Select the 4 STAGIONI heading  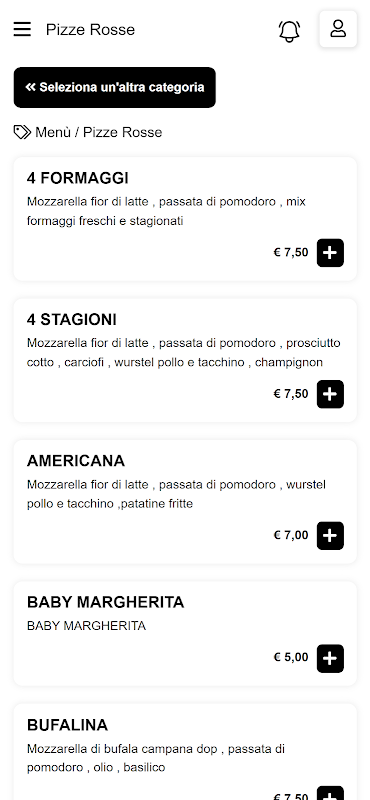72,320
